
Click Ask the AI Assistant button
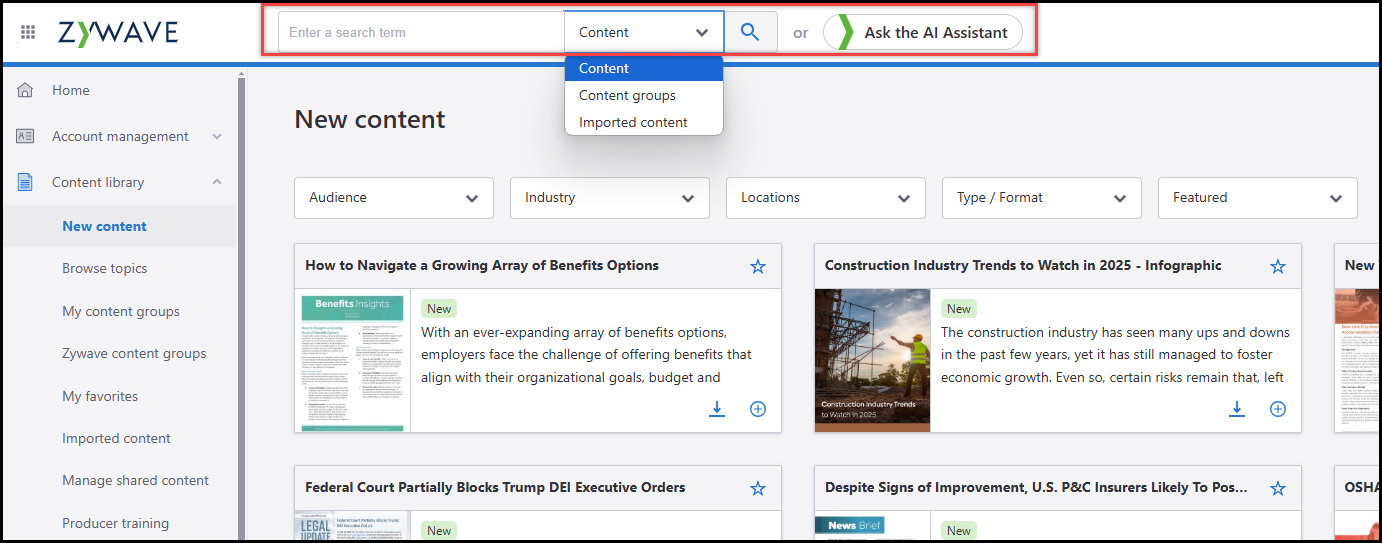[923, 32]
